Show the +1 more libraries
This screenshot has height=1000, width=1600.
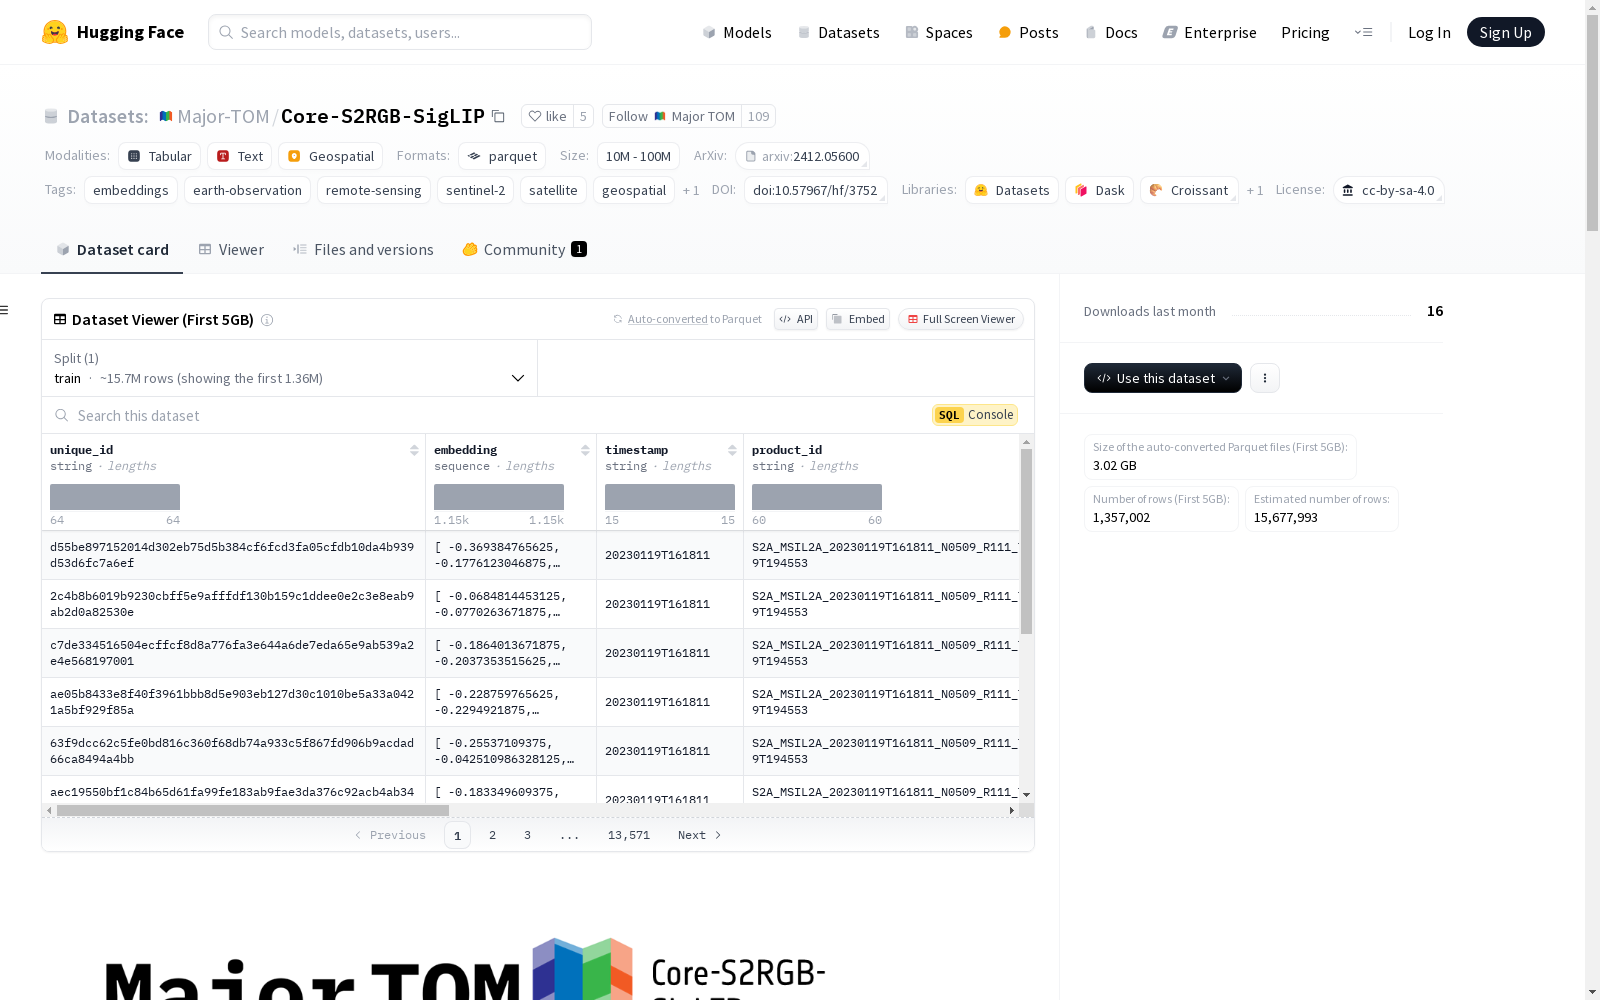(1255, 190)
